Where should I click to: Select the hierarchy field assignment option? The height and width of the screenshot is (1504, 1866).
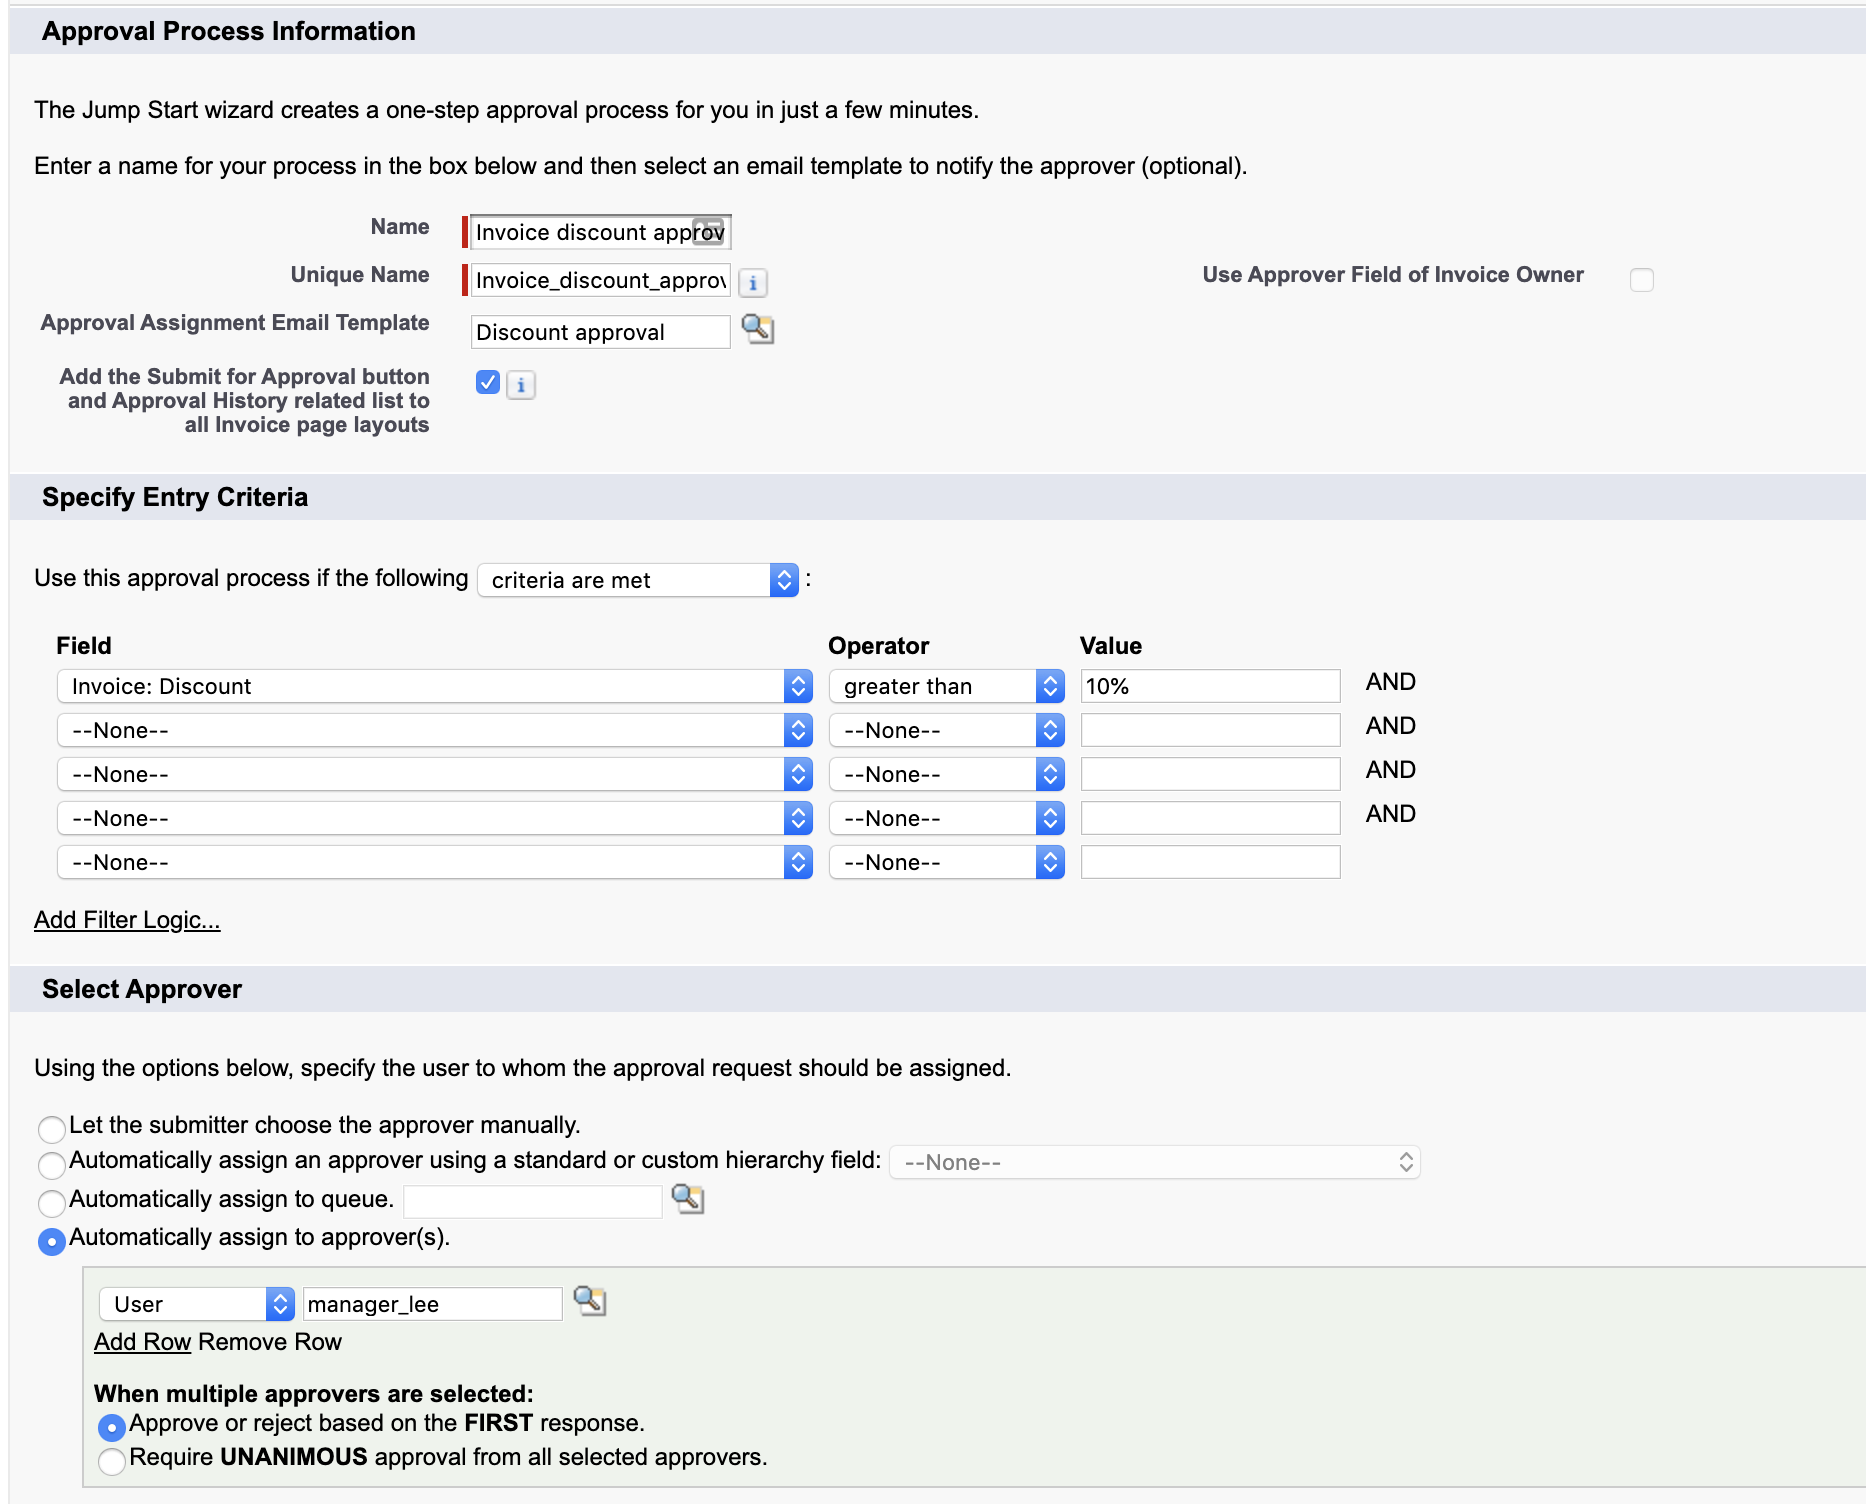[51, 1166]
